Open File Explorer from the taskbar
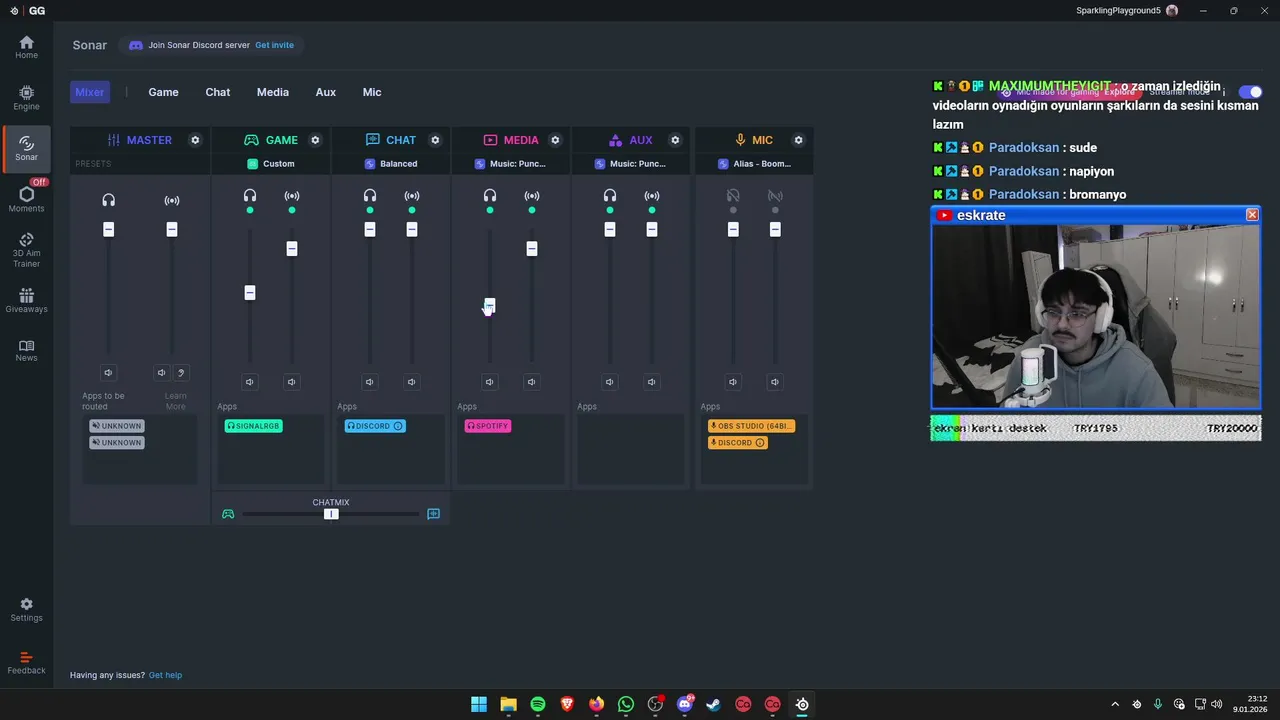Image resolution: width=1280 pixels, height=720 pixels. click(508, 704)
